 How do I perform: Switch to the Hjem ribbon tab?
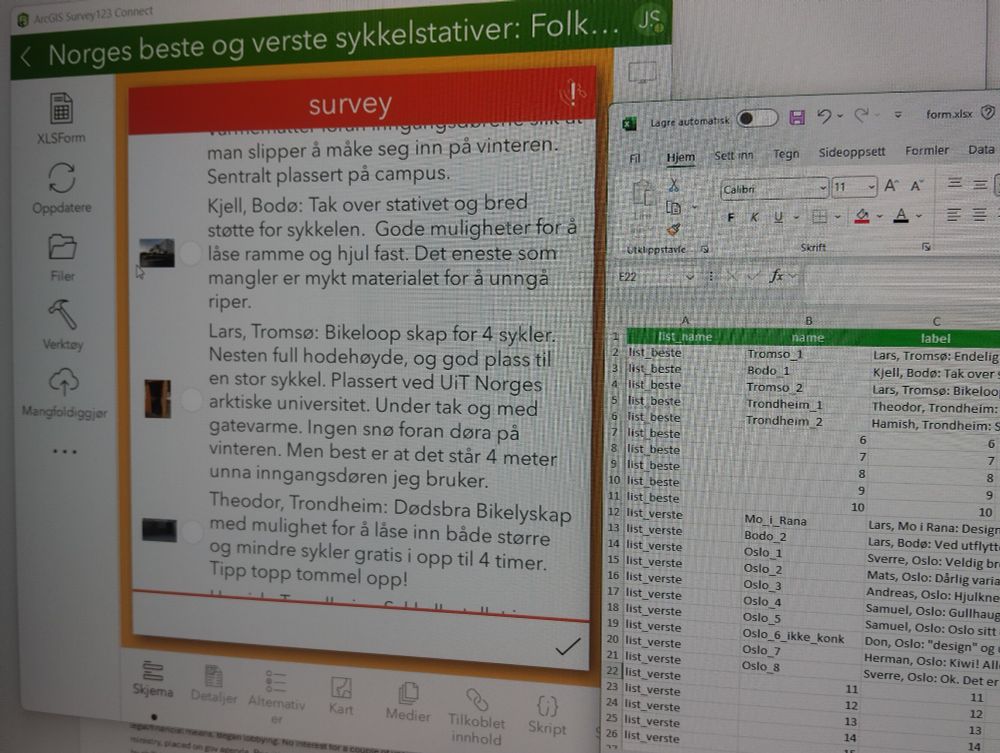coord(680,157)
